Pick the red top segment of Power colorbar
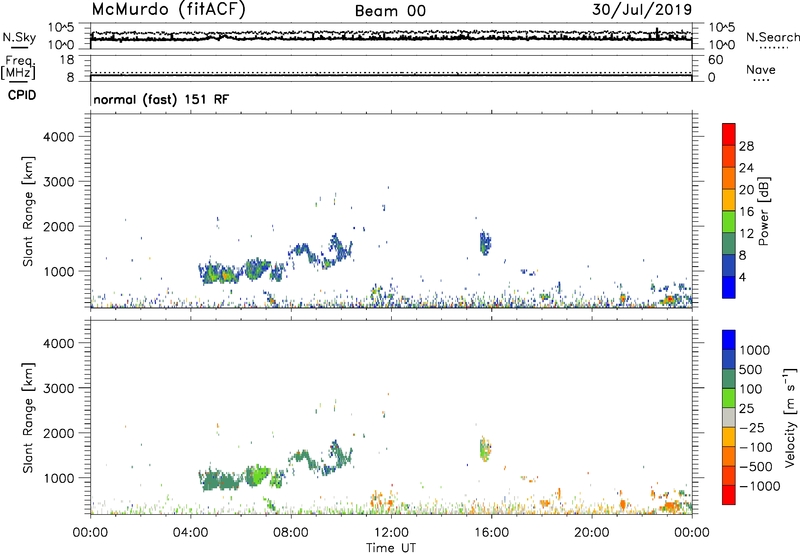 [x=729, y=135]
